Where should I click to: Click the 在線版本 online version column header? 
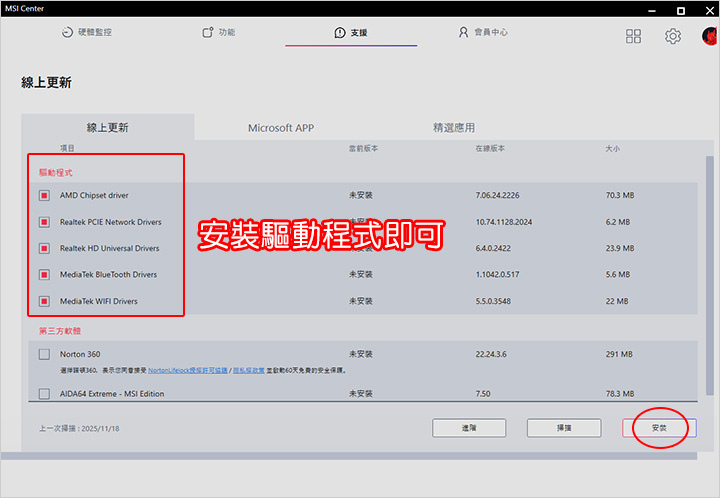490,148
